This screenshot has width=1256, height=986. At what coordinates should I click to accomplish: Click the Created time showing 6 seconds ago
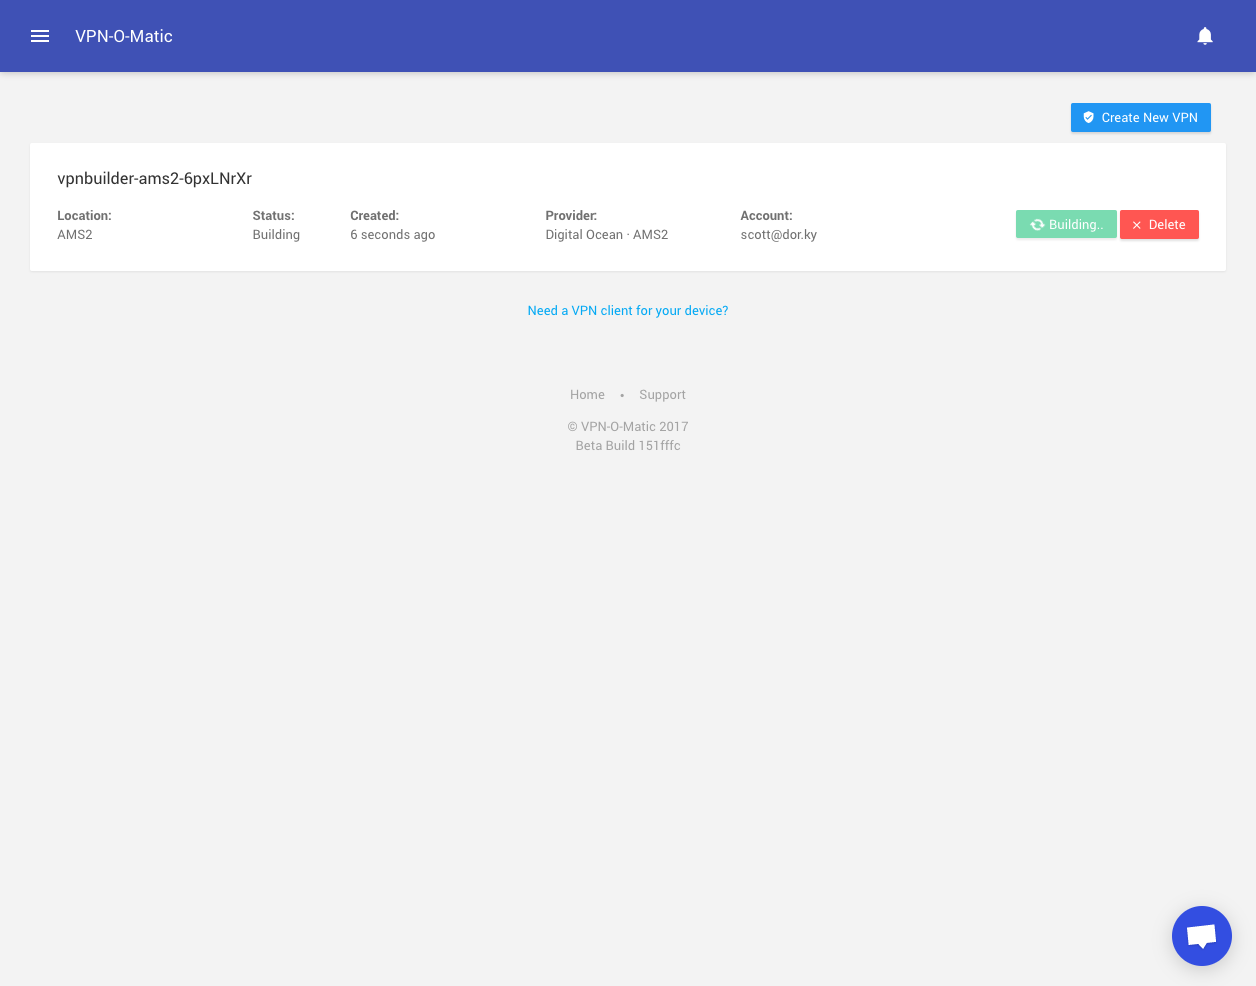pyautogui.click(x=392, y=234)
